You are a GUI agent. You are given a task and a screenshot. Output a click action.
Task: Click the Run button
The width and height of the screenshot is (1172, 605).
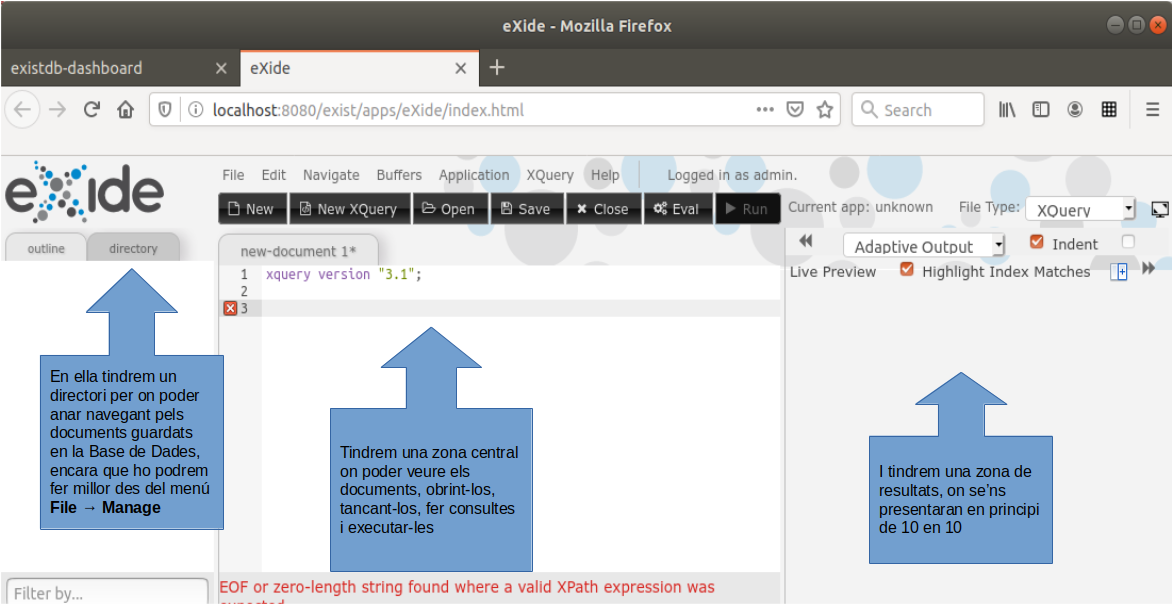747,209
